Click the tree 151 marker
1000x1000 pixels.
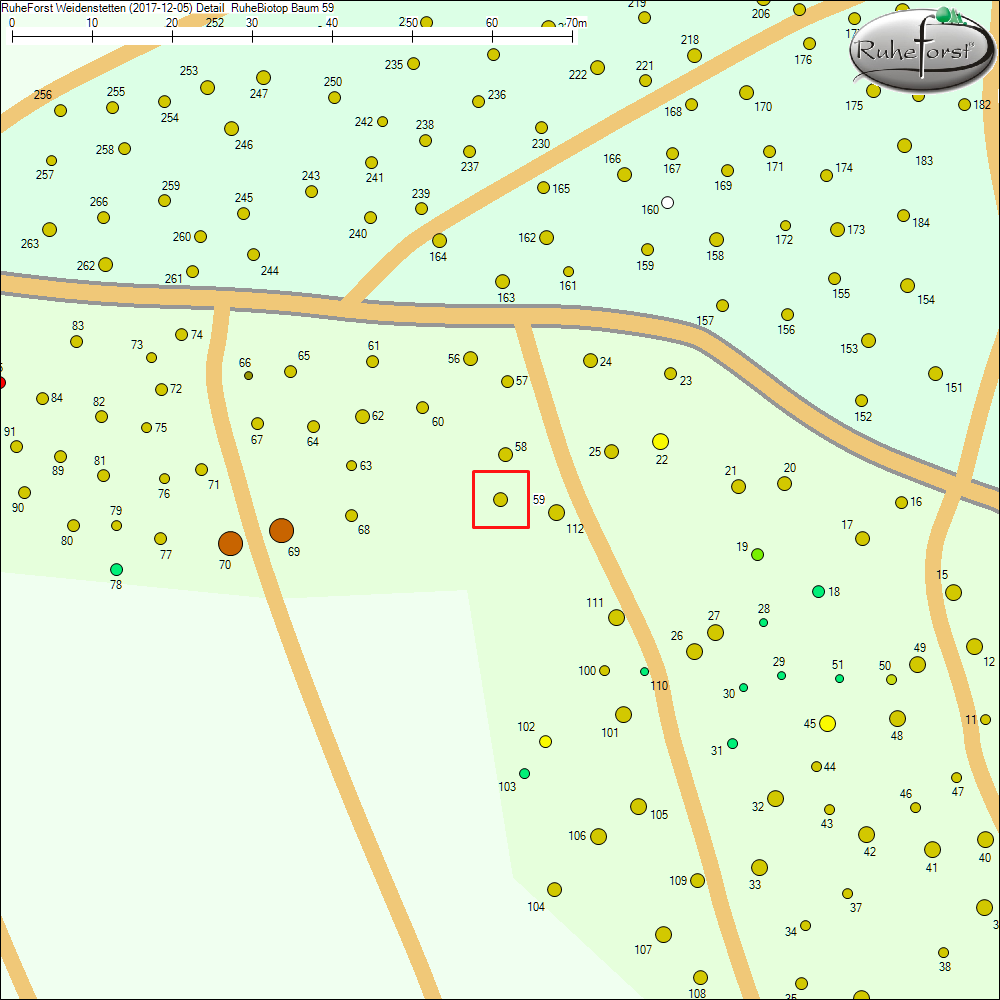click(x=935, y=373)
